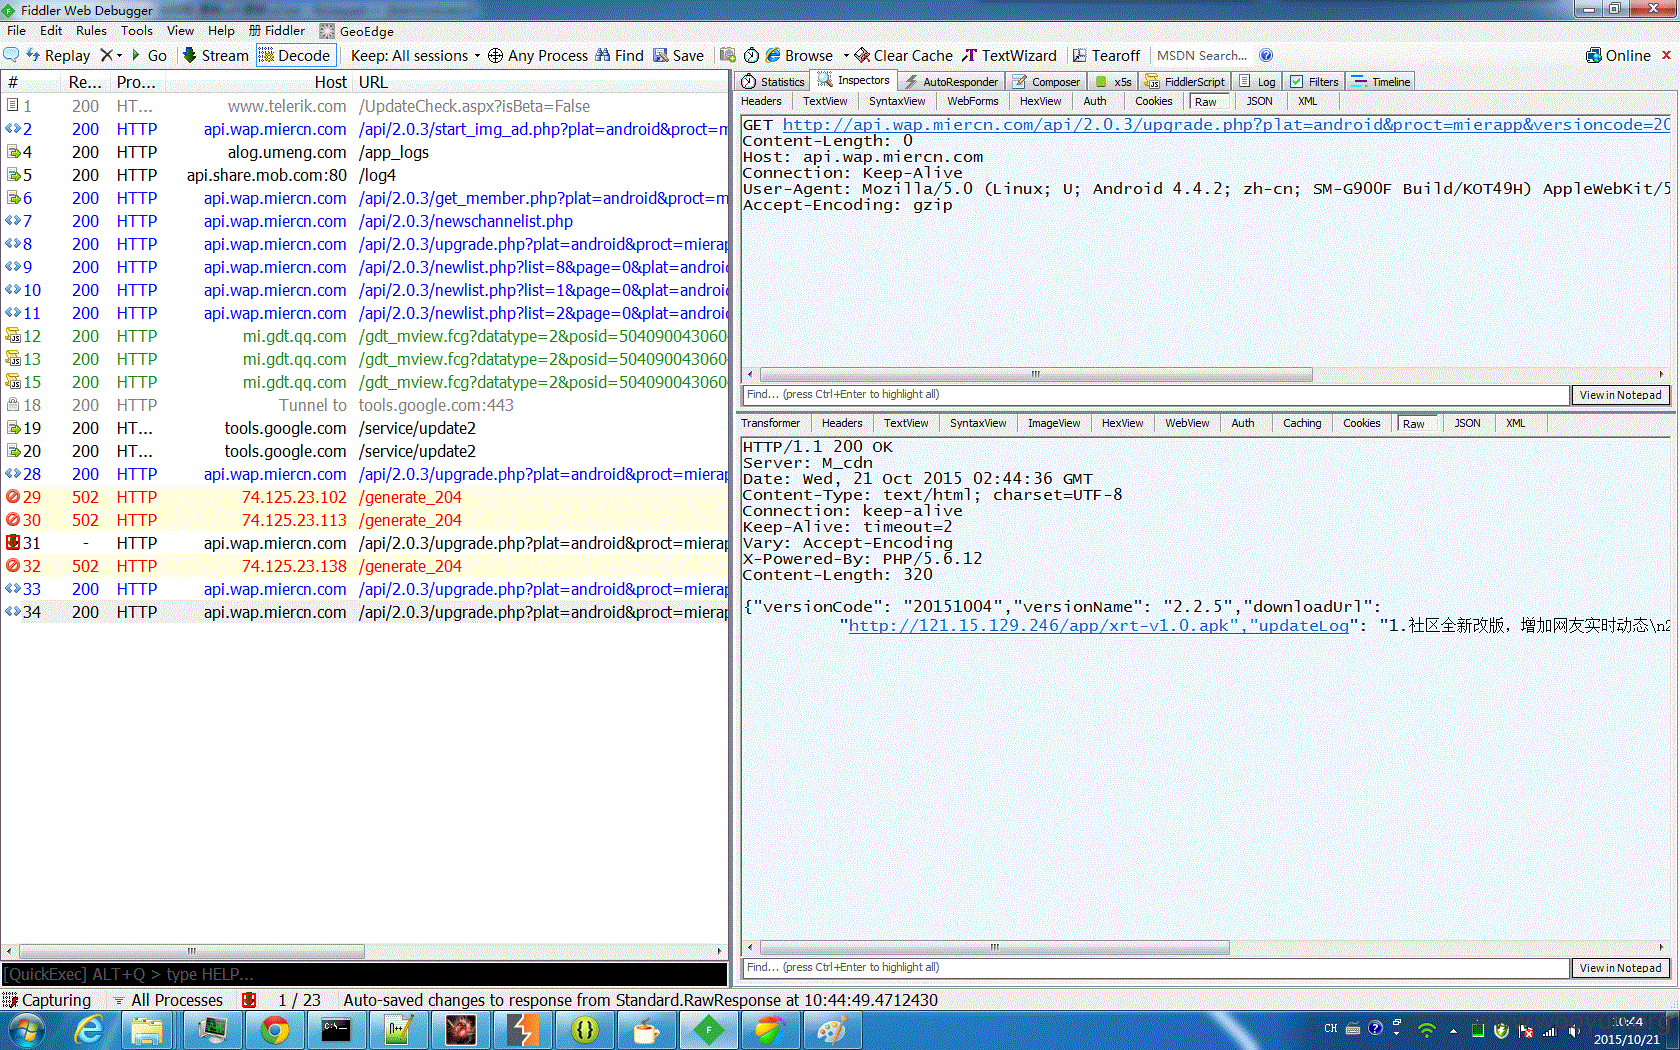Click Clear Cache in toolbar
Screen dimensions: 1680x1050
coord(903,55)
